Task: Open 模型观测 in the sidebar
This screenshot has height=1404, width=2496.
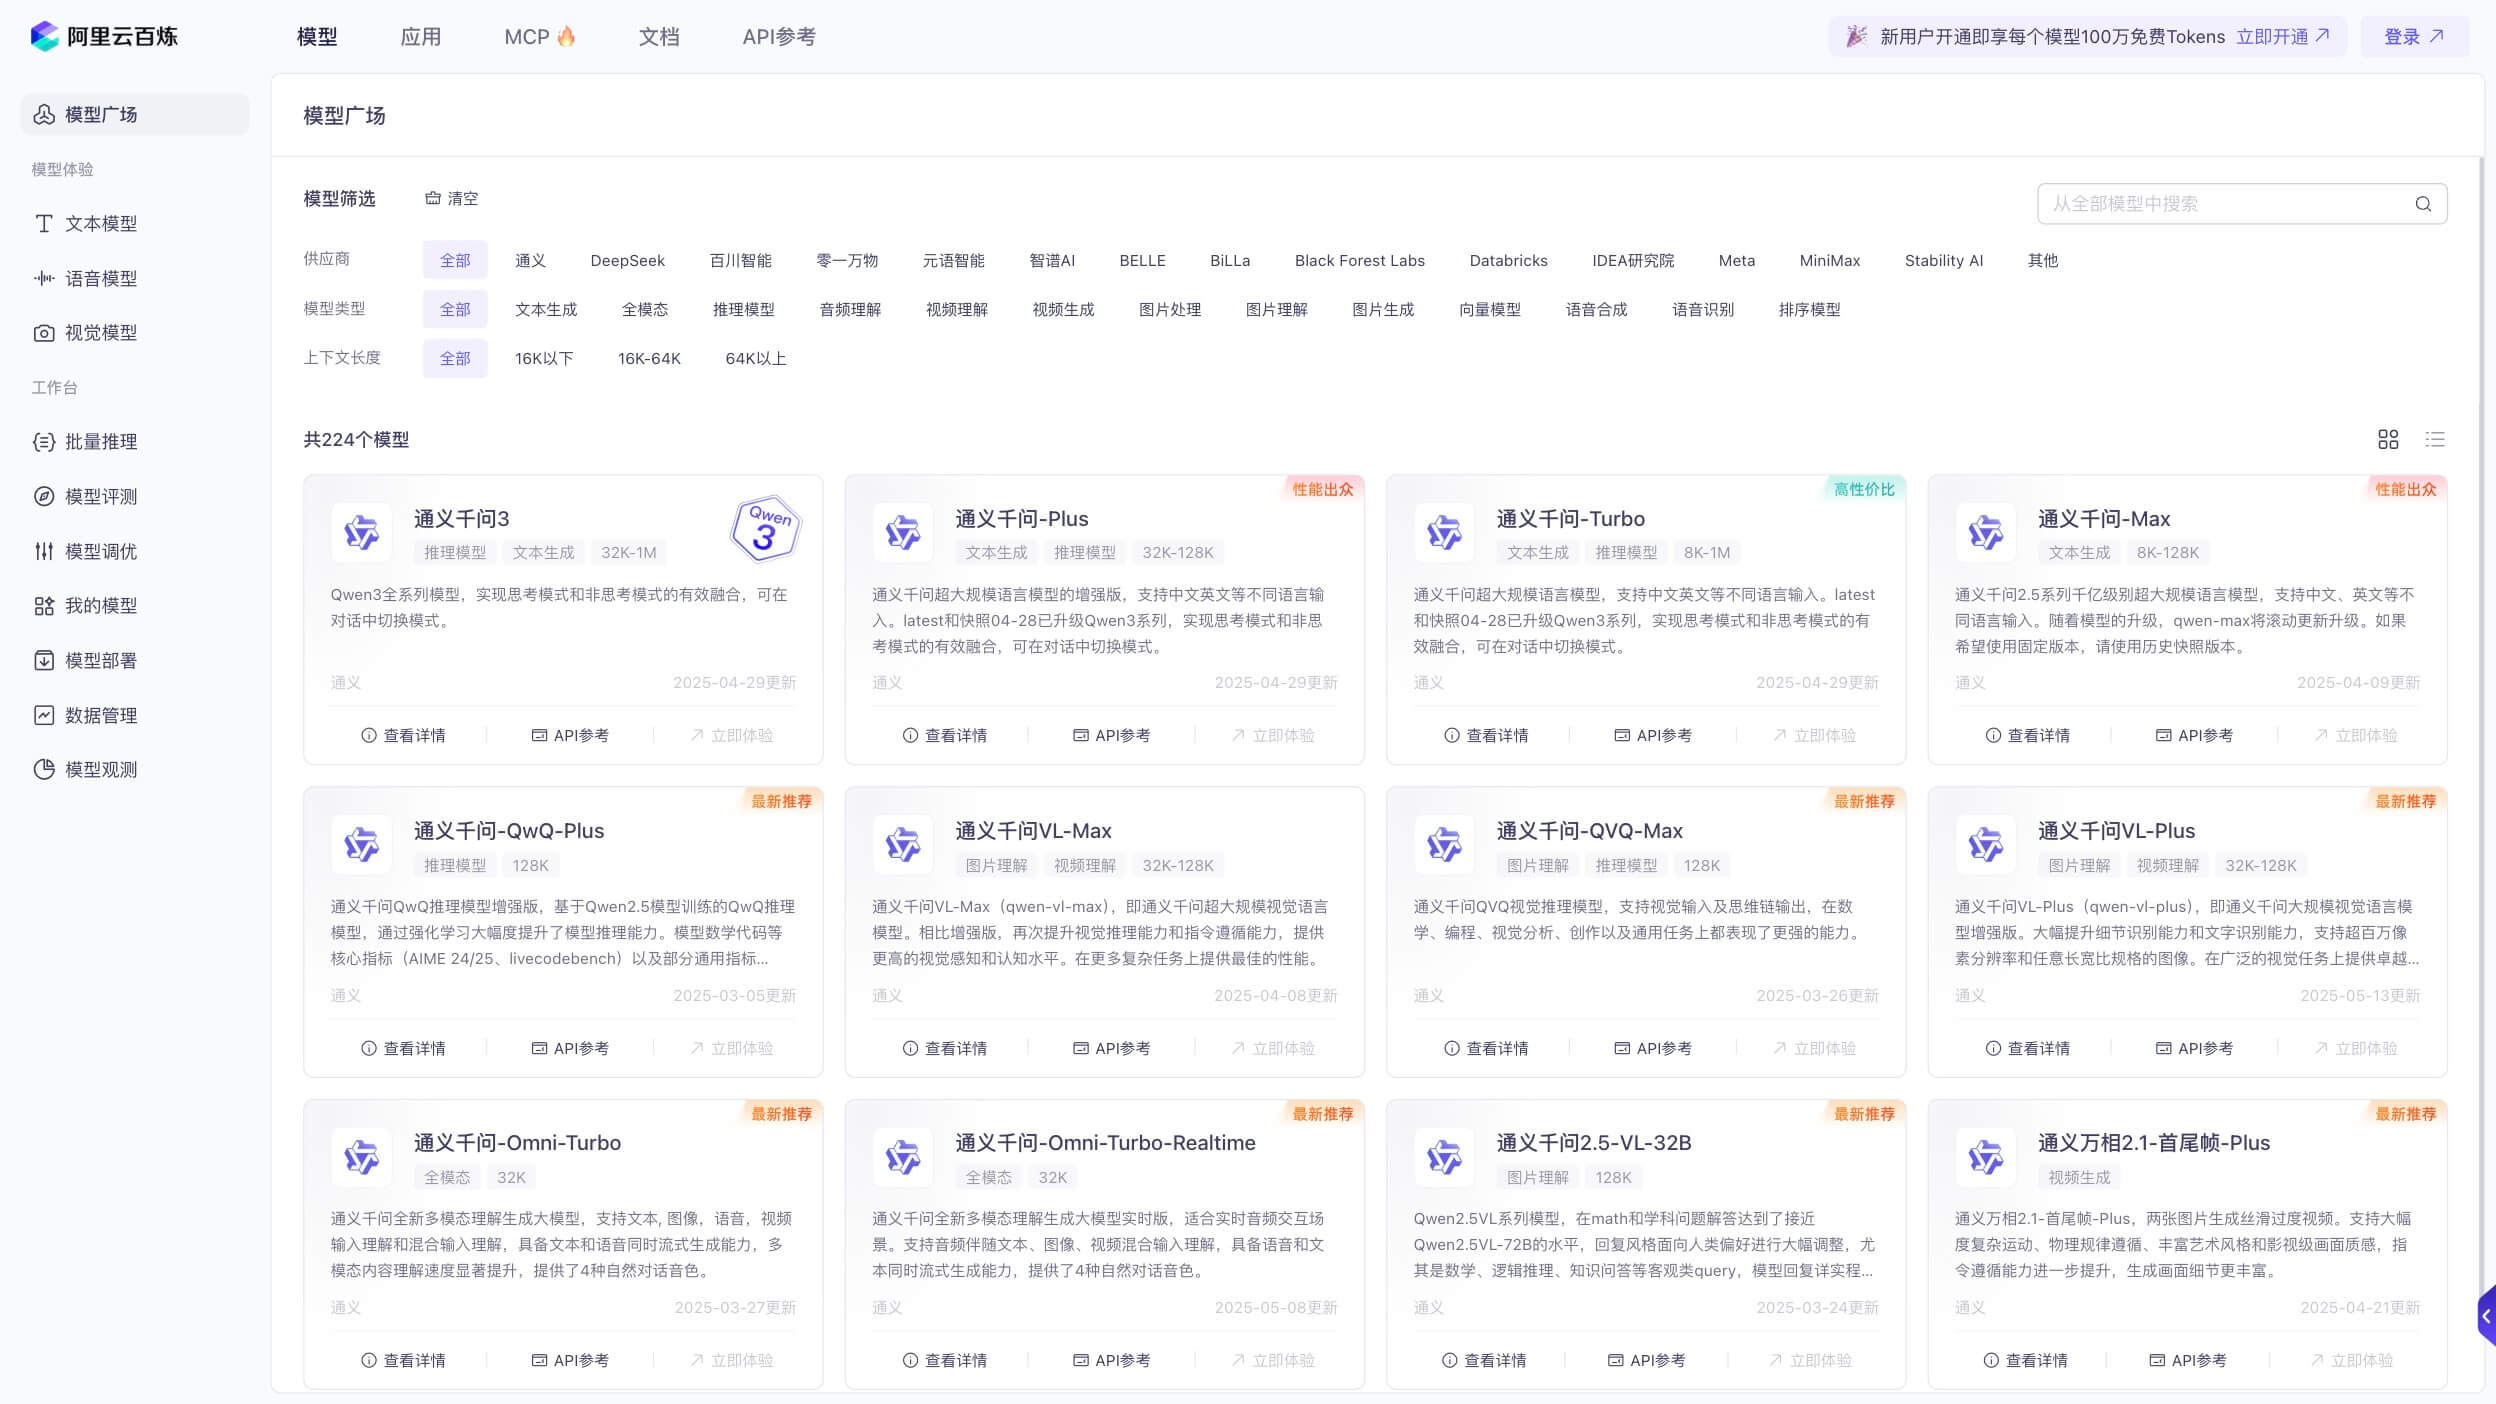Action: (x=100, y=769)
